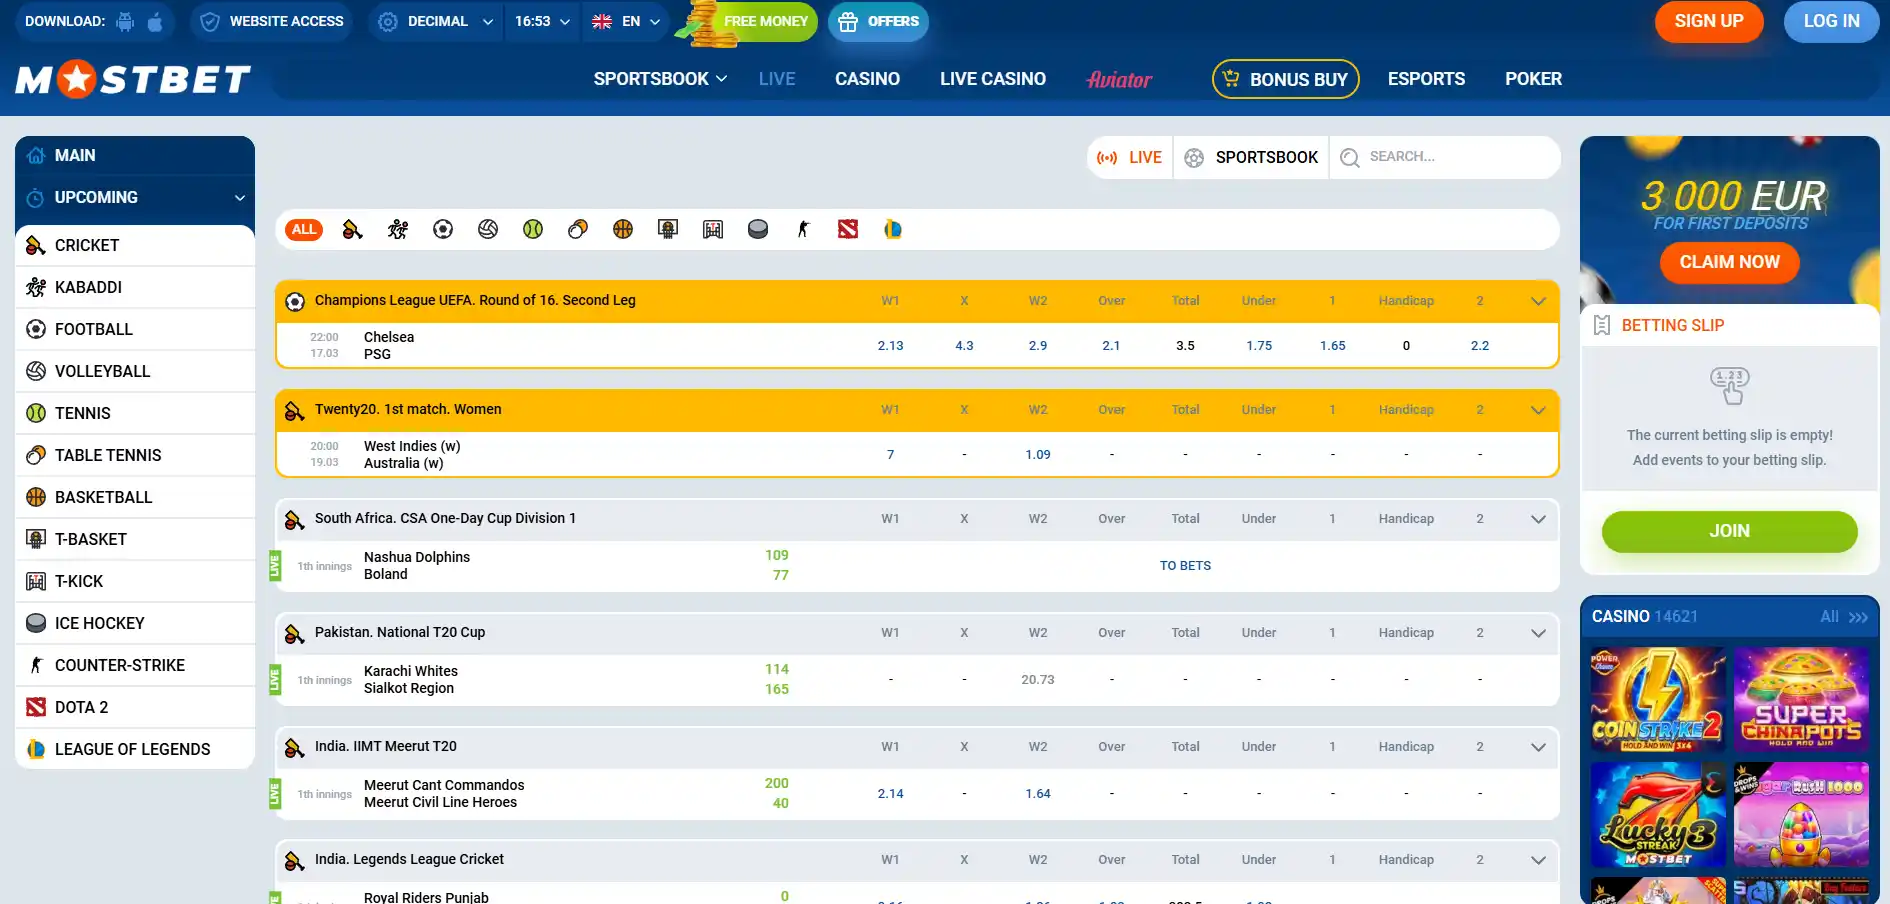Viewport: 1890px width, 904px height.
Task: Click the casino All arrows icon
Action: tap(1858, 617)
